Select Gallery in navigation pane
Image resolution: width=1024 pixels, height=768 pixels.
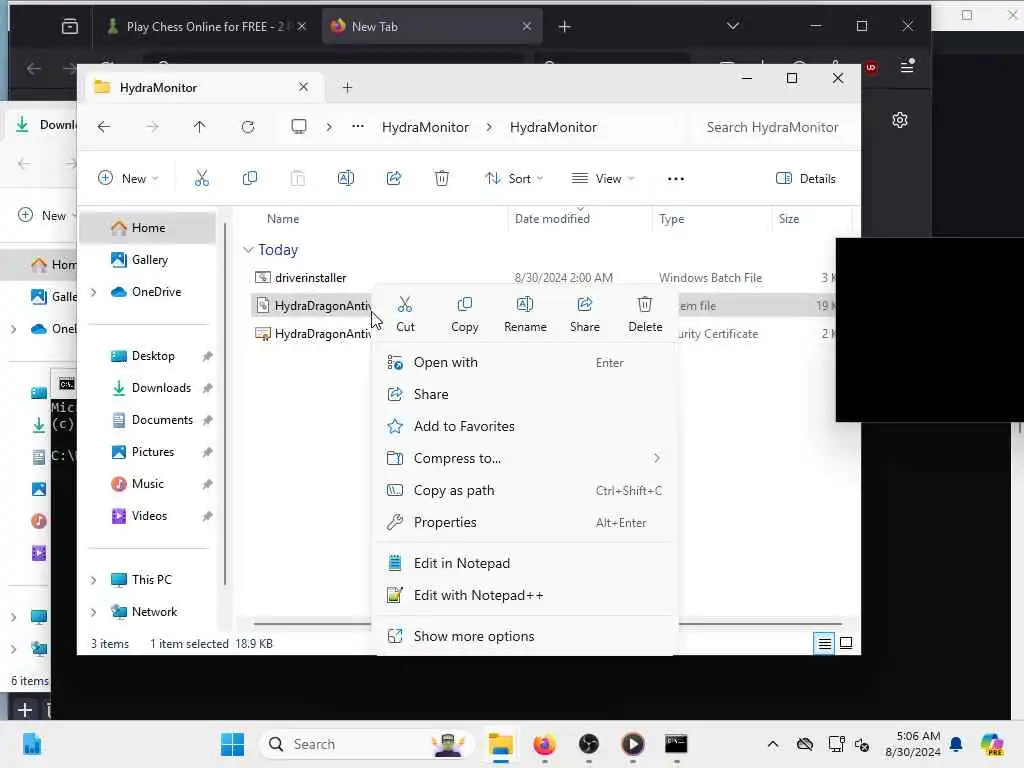(148, 260)
